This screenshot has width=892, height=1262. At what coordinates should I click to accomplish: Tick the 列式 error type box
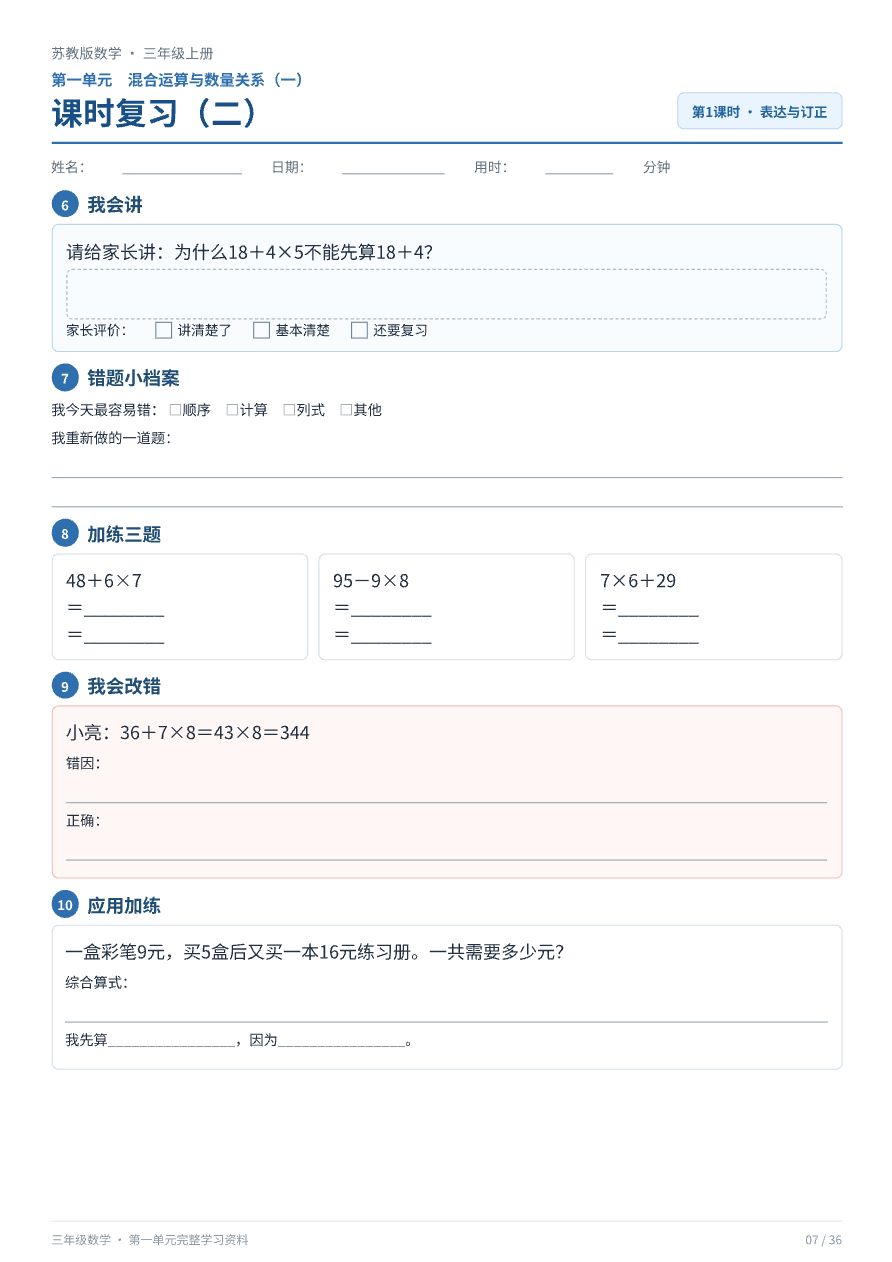pyautogui.click(x=289, y=410)
